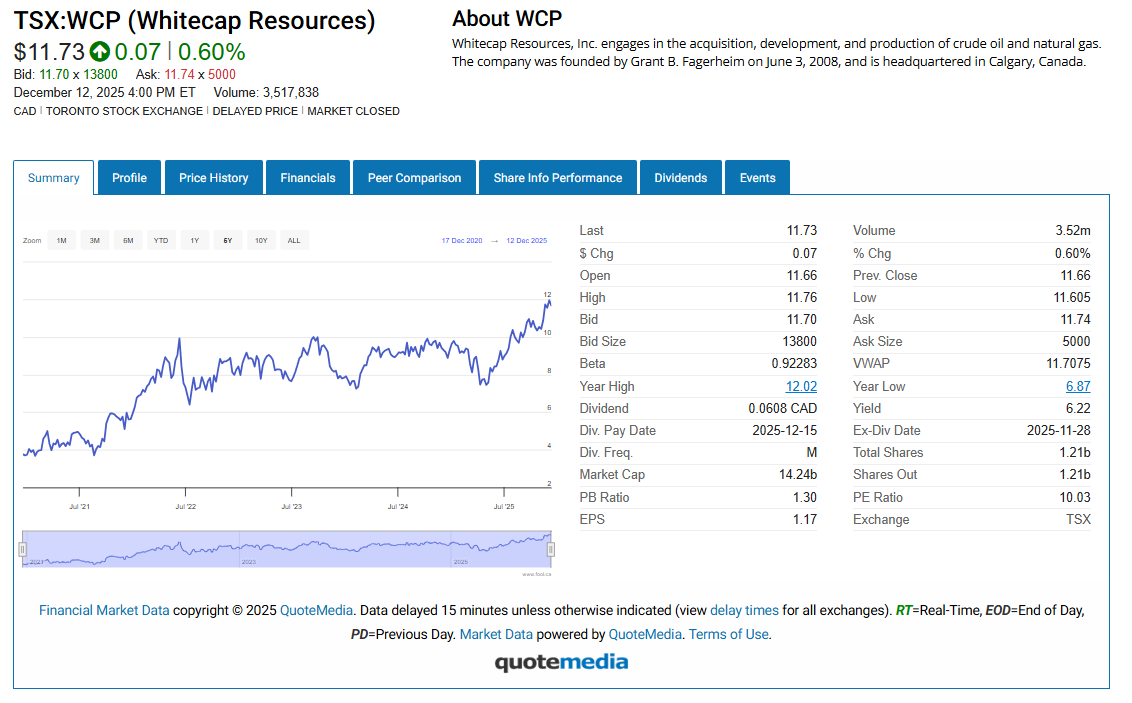Open the Financial Market Data link
Viewport: 1132px width, 703px height.
point(104,610)
